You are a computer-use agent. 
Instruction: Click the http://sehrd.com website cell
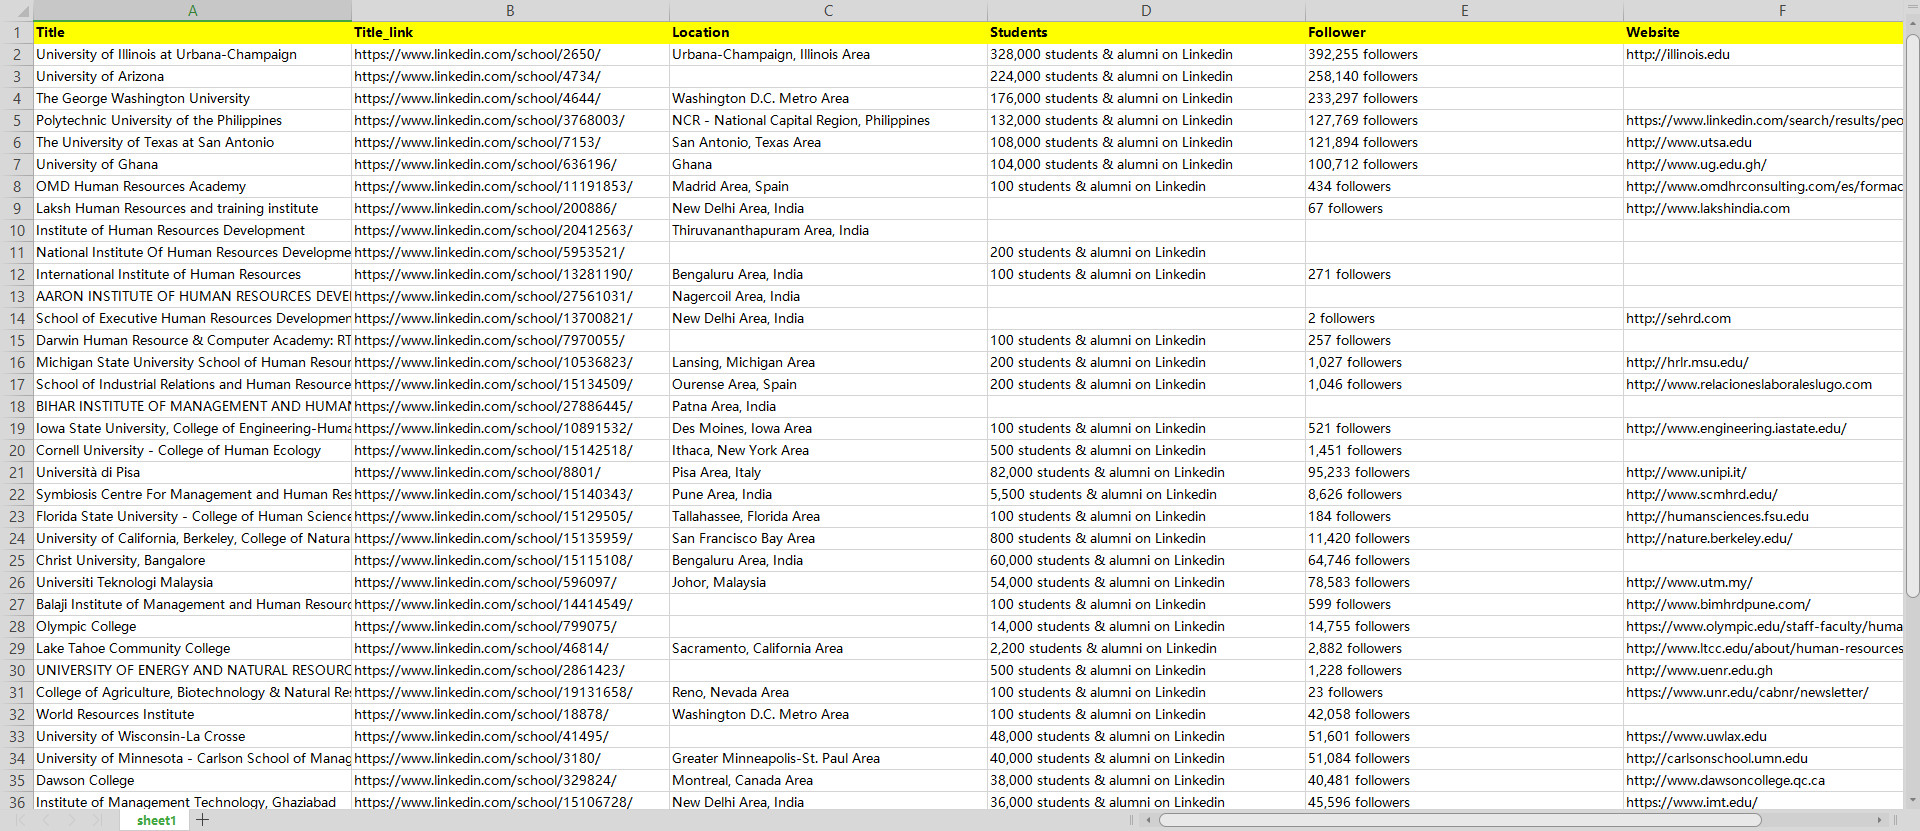coord(1764,319)
